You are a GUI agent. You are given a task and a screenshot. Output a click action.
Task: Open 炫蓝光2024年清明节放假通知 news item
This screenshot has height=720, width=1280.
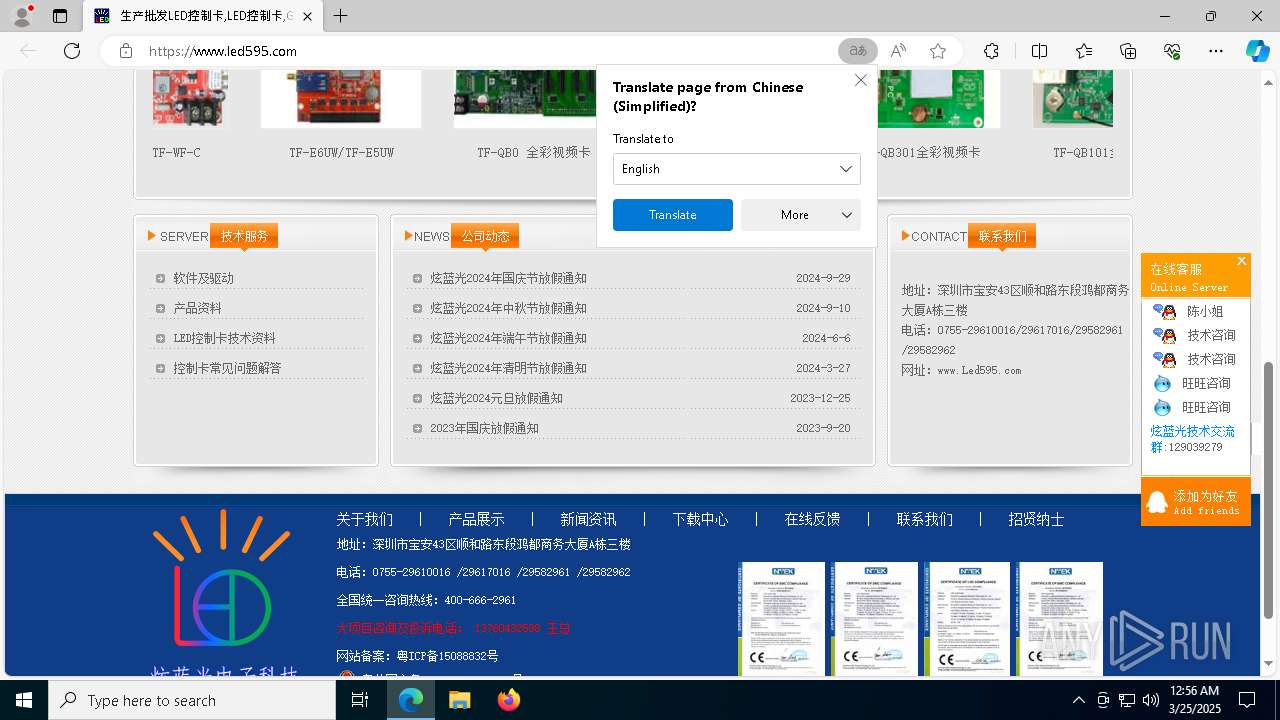coord(508,368)
